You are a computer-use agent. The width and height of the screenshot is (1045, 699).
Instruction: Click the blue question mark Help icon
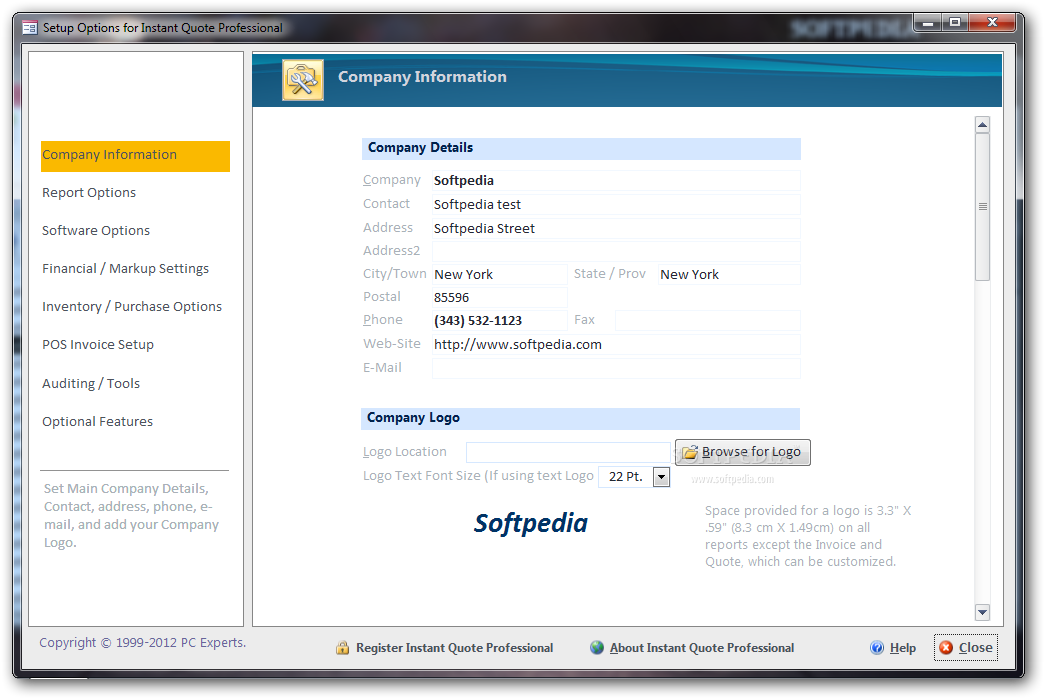tap(877, 648)
